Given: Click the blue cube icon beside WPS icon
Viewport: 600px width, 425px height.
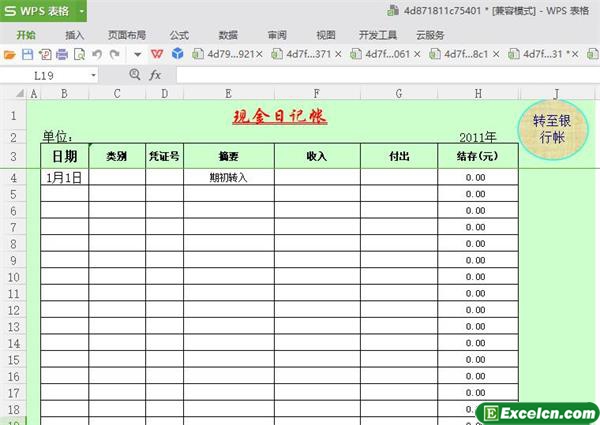Looking at the screenshot, I should [x=176, y=53].
